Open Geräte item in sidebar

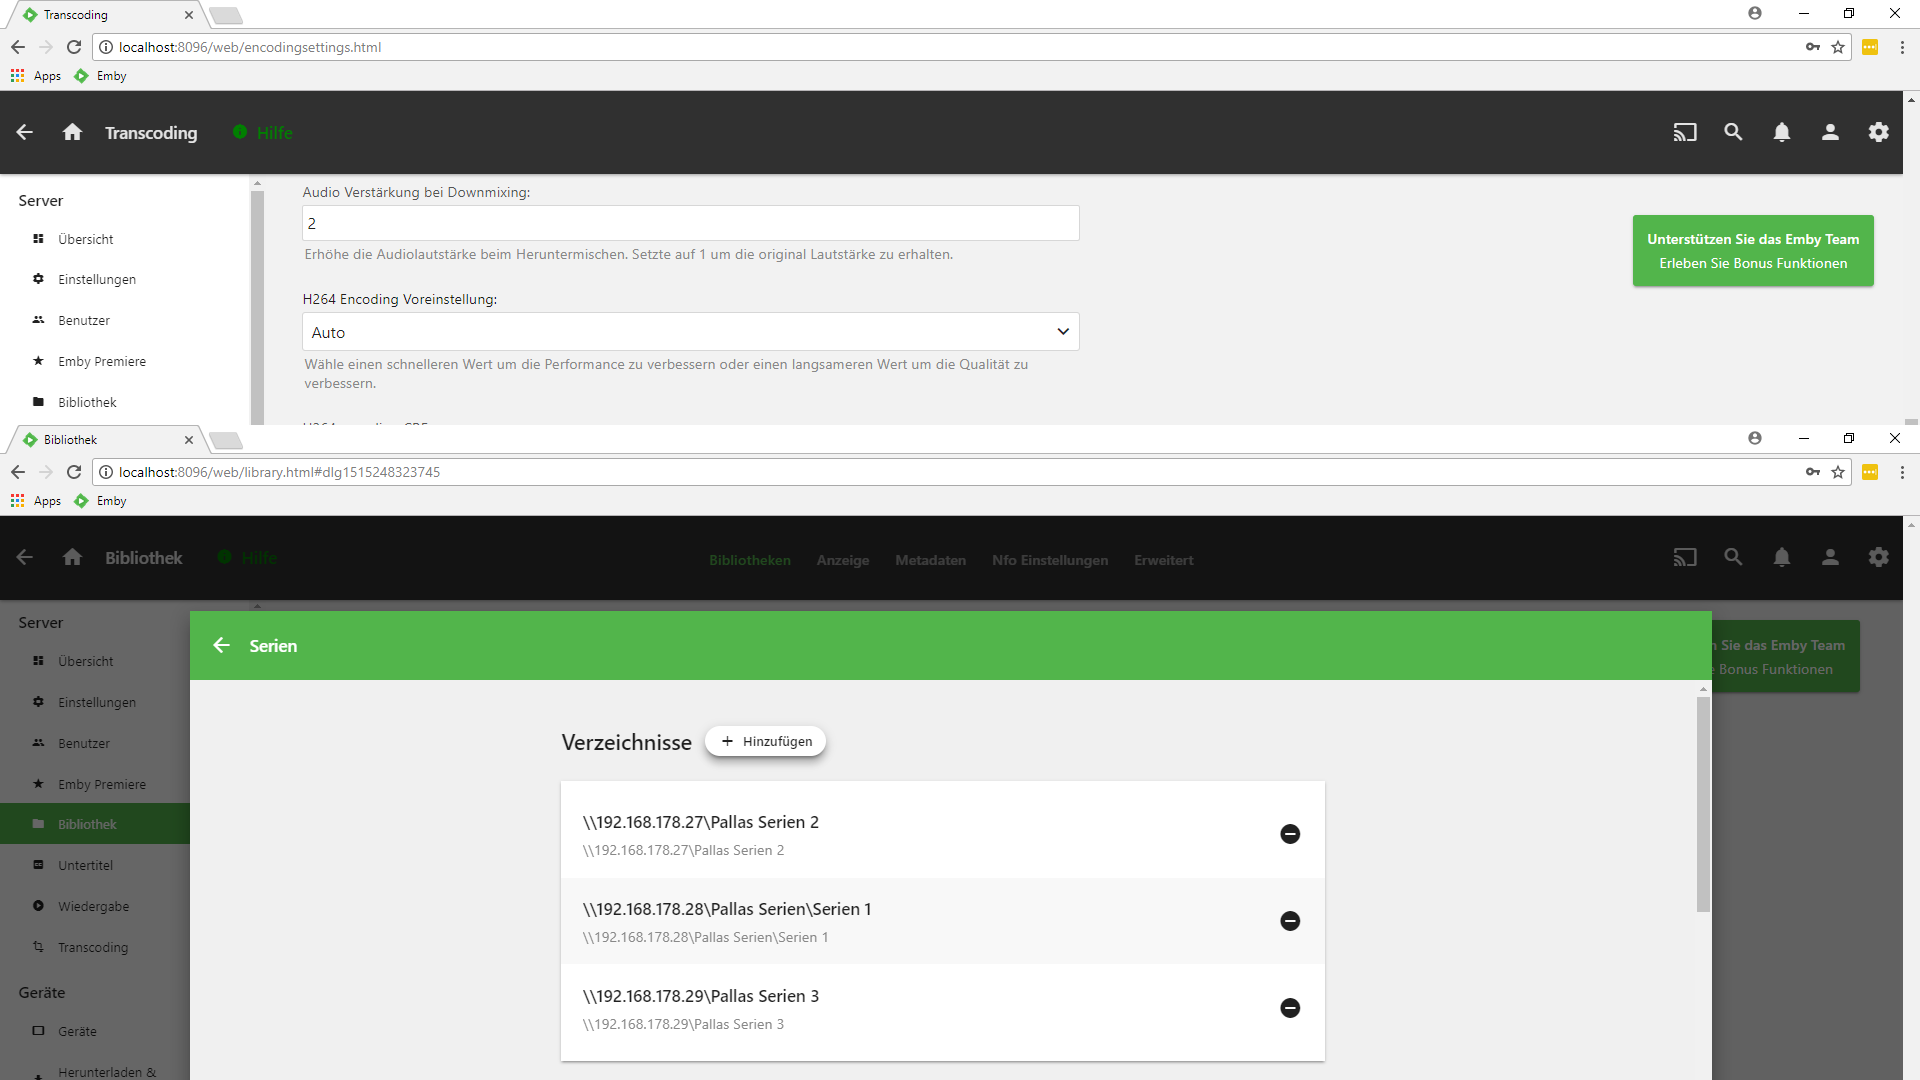pos(77,1031)
